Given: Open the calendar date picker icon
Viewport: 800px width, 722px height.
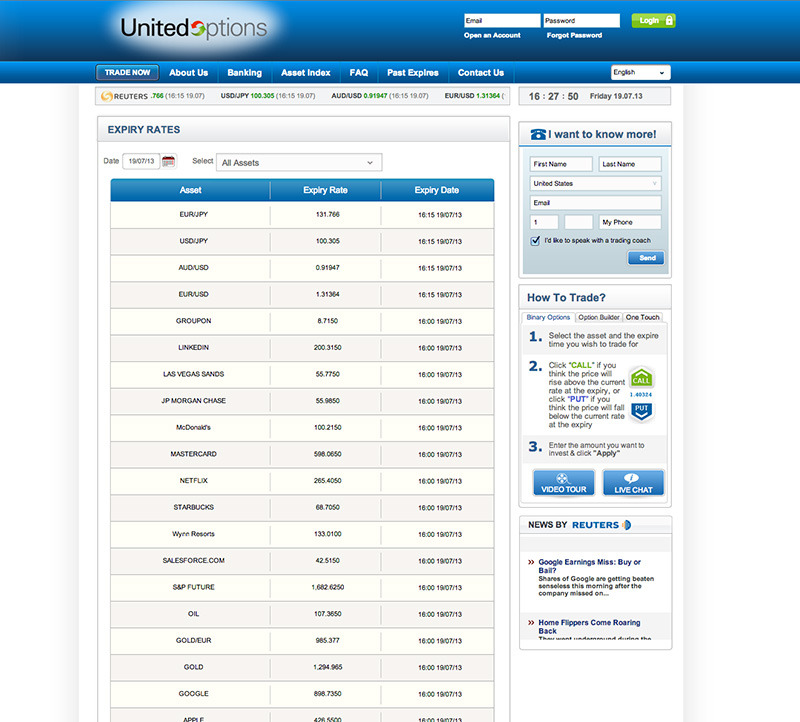Looking at the screenshot, I should click(168, 161).
